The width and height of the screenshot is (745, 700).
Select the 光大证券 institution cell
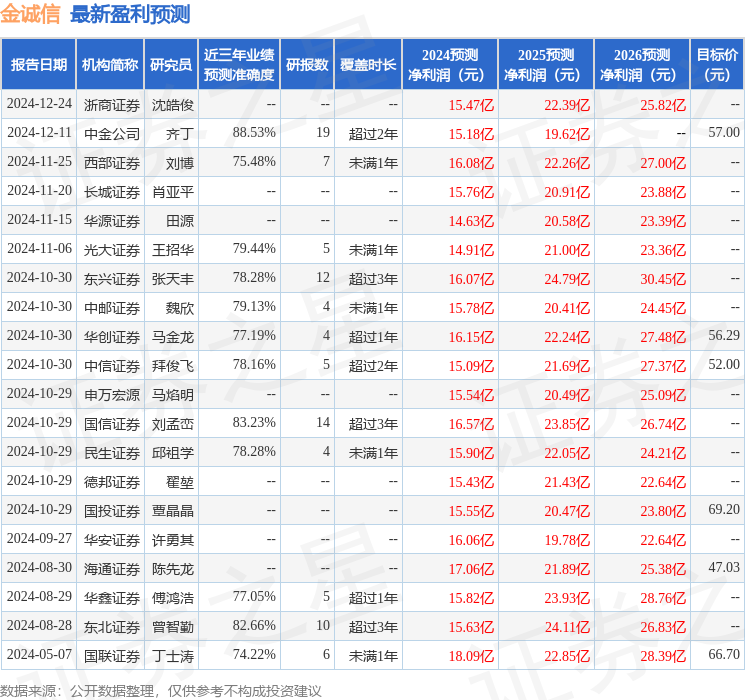click(x=112, y=249)
